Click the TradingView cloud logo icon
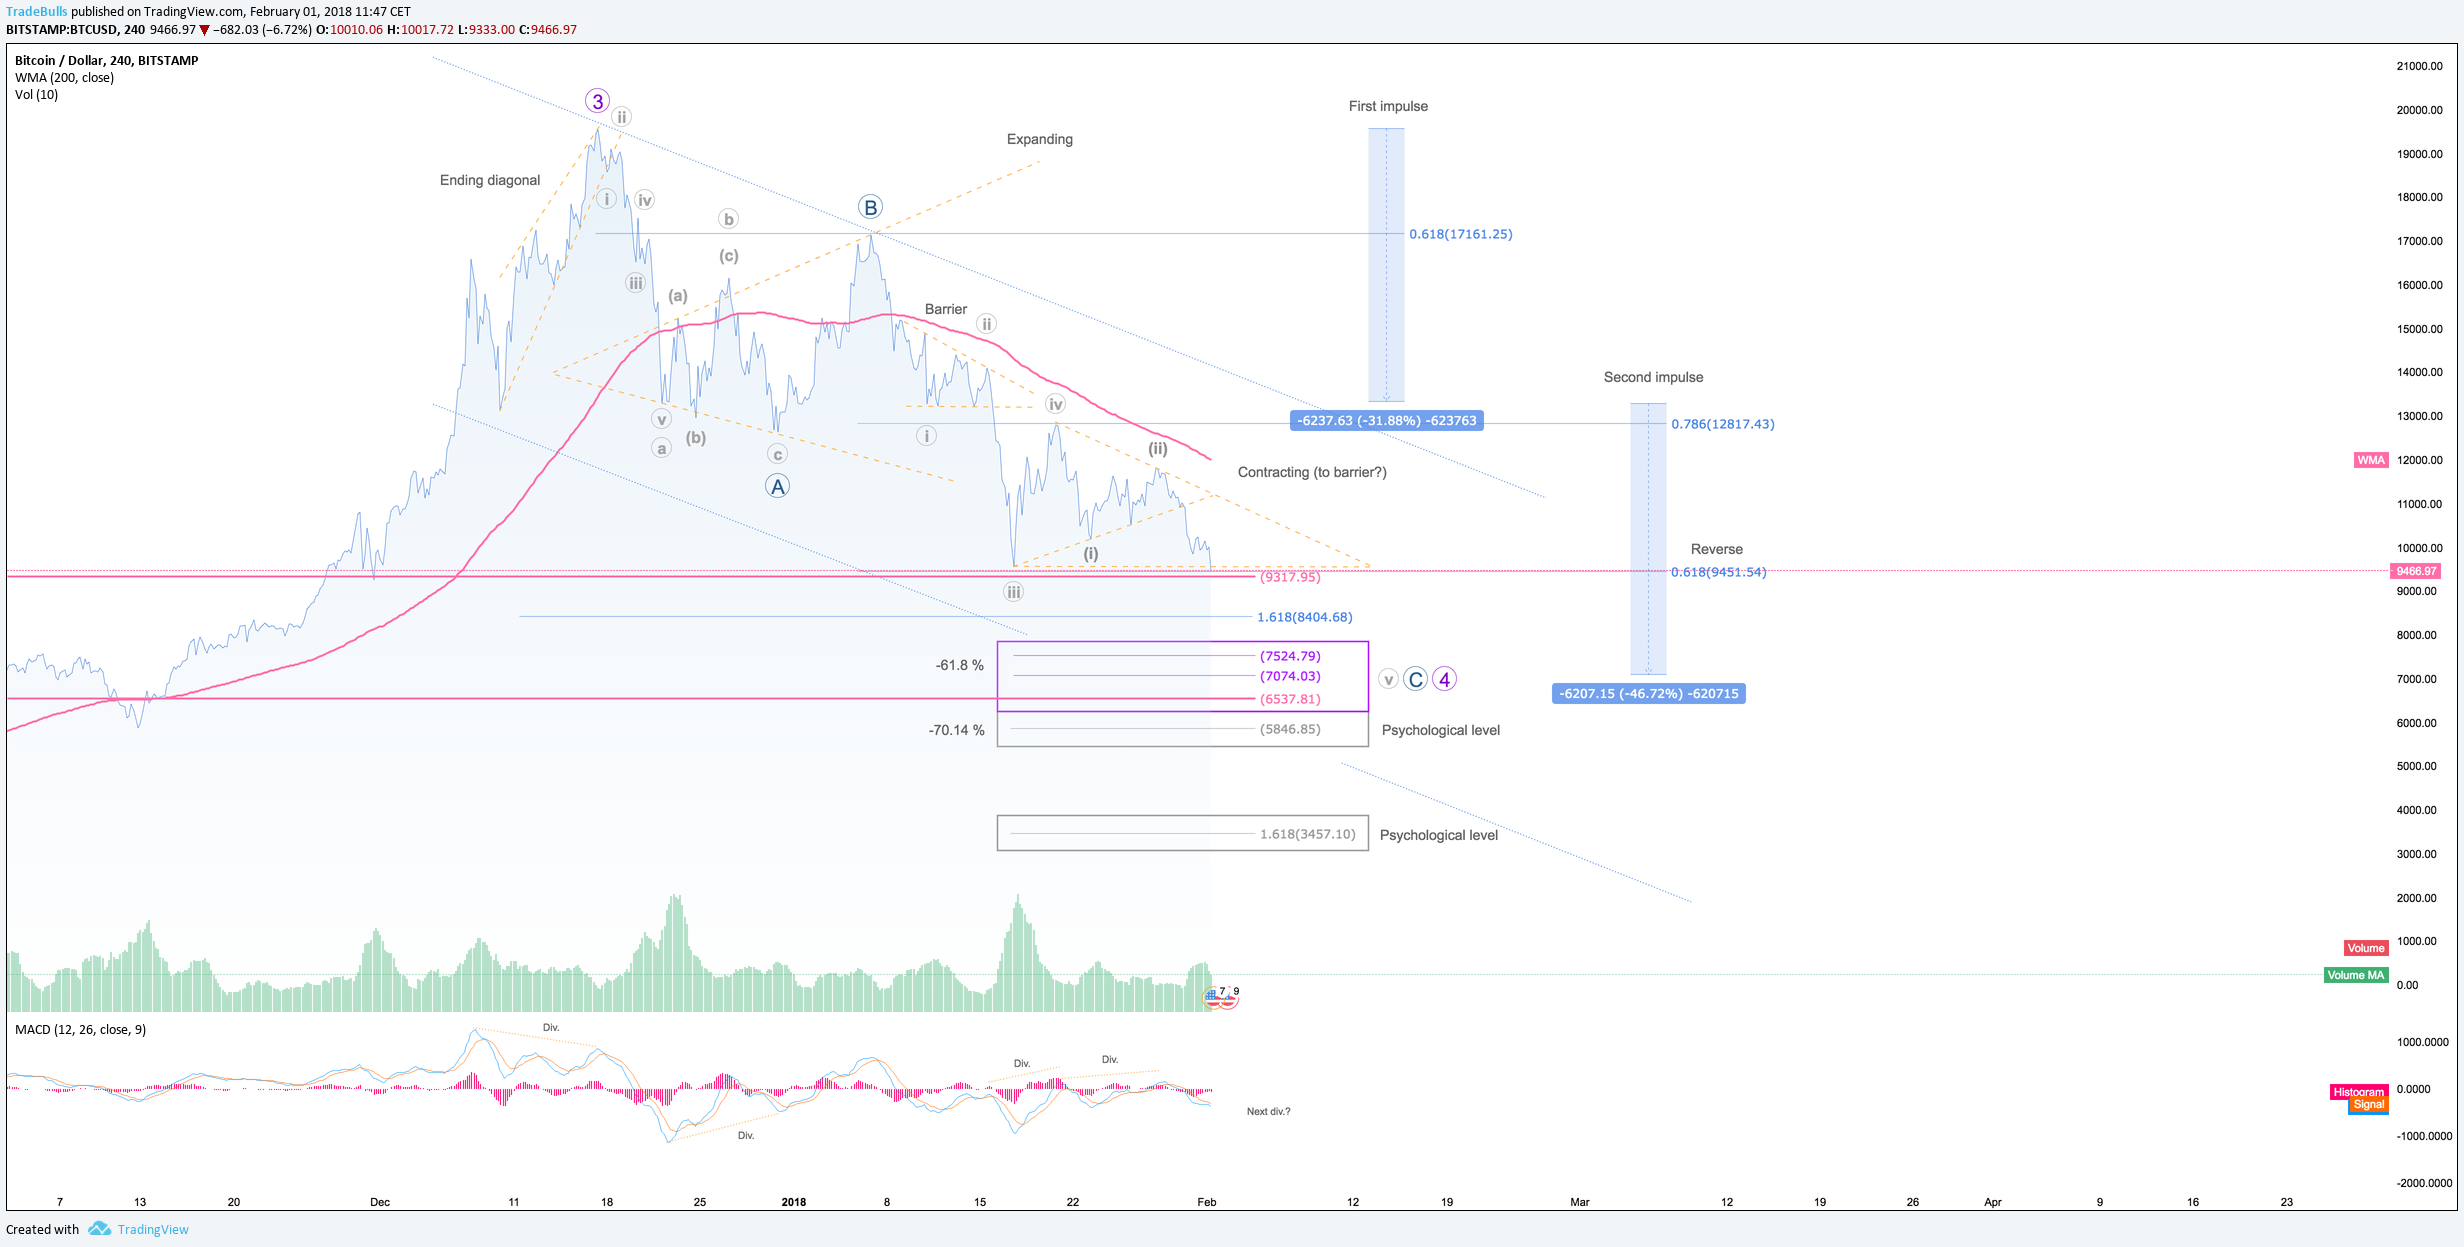The width and height of the screenshot is (2464, 1247). 99,1229
